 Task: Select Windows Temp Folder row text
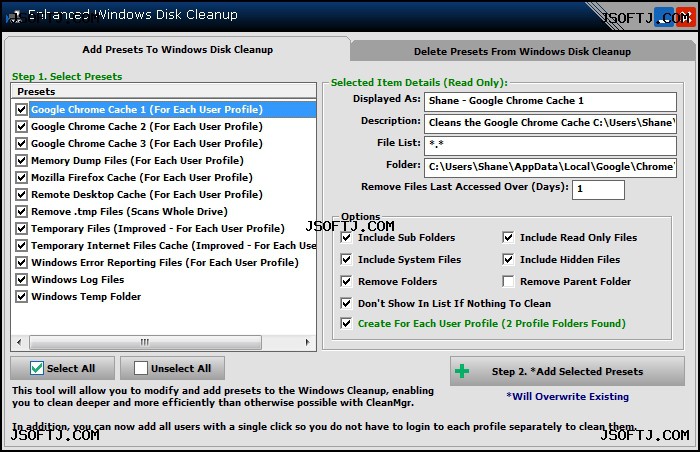point(86,296)
